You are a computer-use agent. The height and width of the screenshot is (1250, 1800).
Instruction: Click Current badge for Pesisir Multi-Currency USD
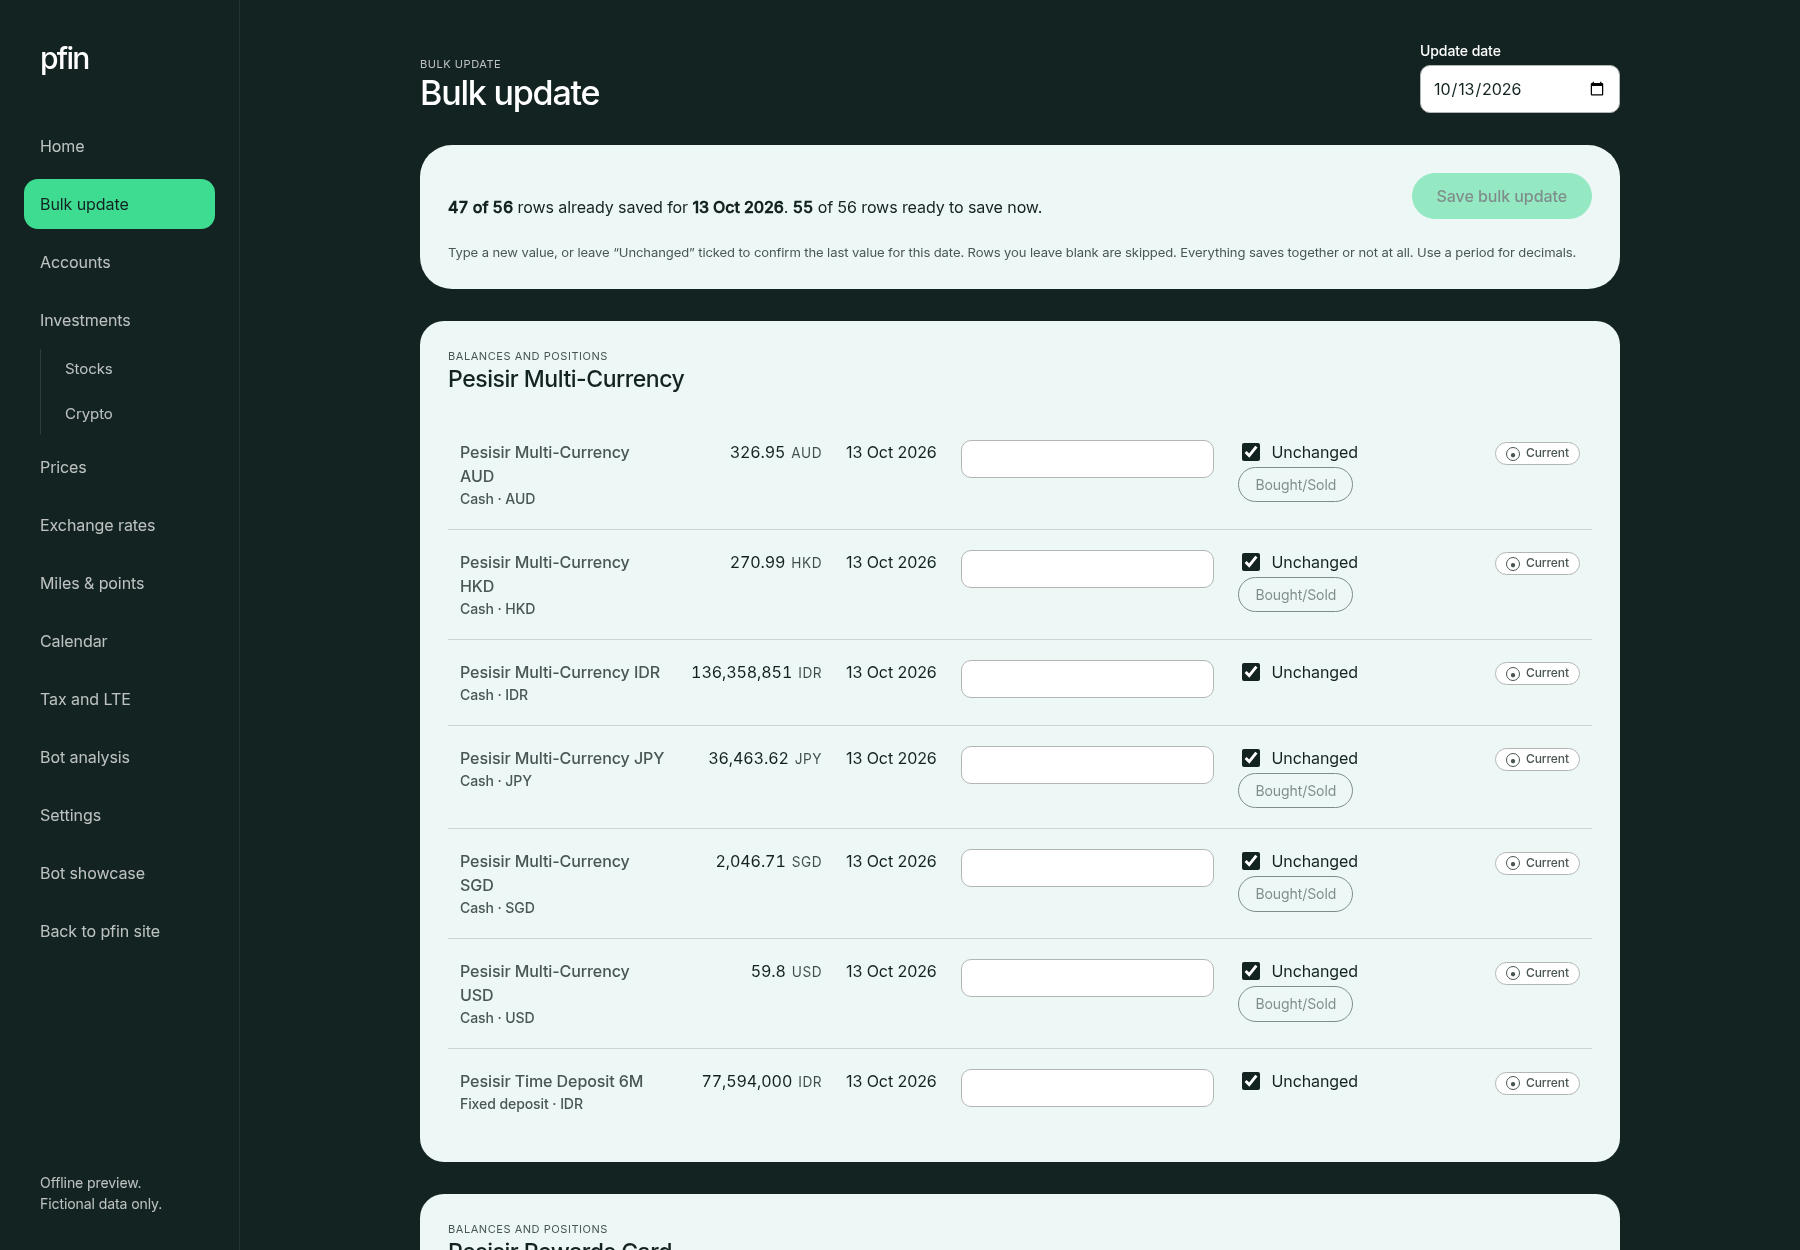[x=1537, y=973]
